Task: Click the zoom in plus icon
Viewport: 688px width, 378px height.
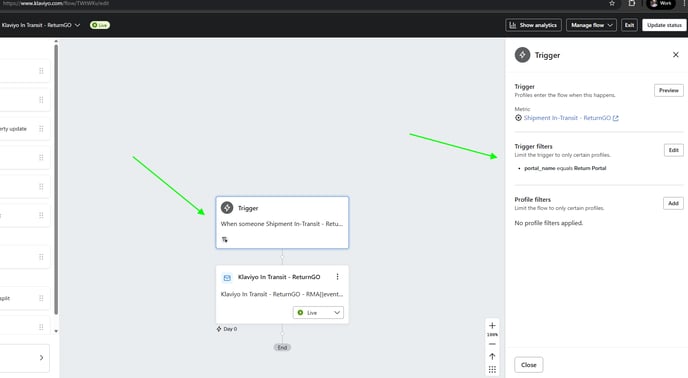Action: tap(492, 325)
